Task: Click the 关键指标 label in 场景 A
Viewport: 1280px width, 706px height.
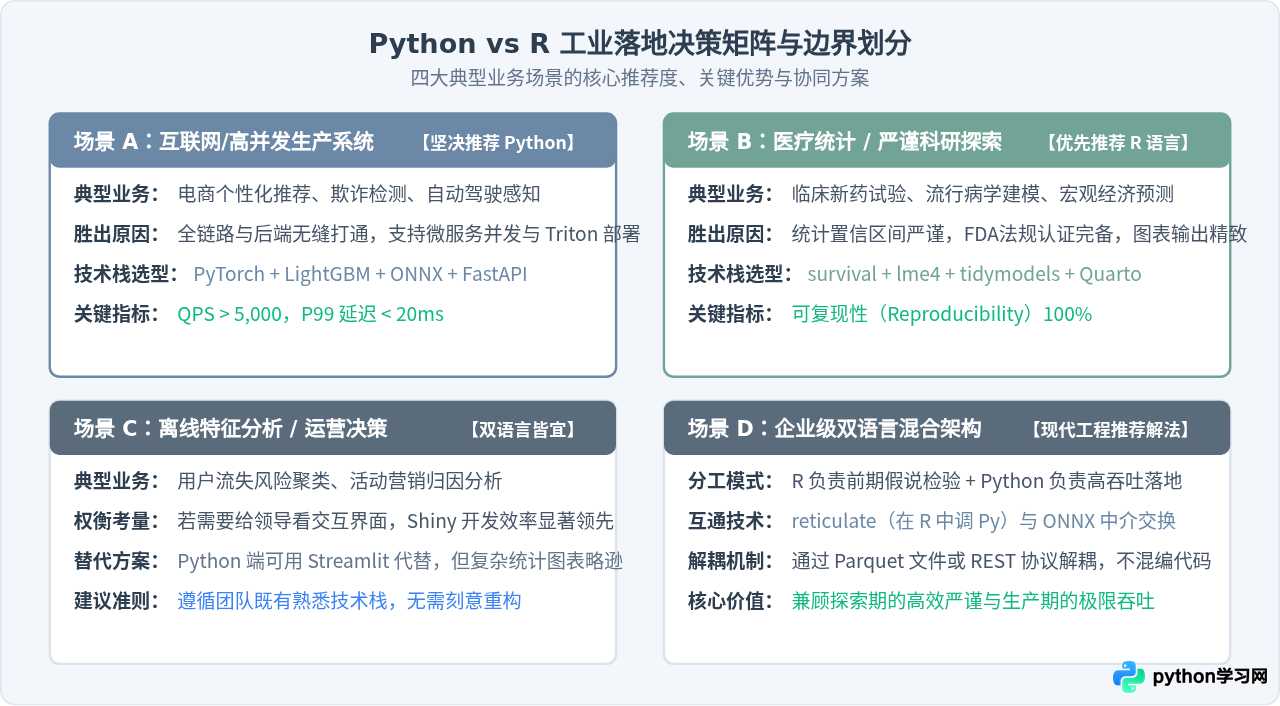Action: [x=116, y=314]
